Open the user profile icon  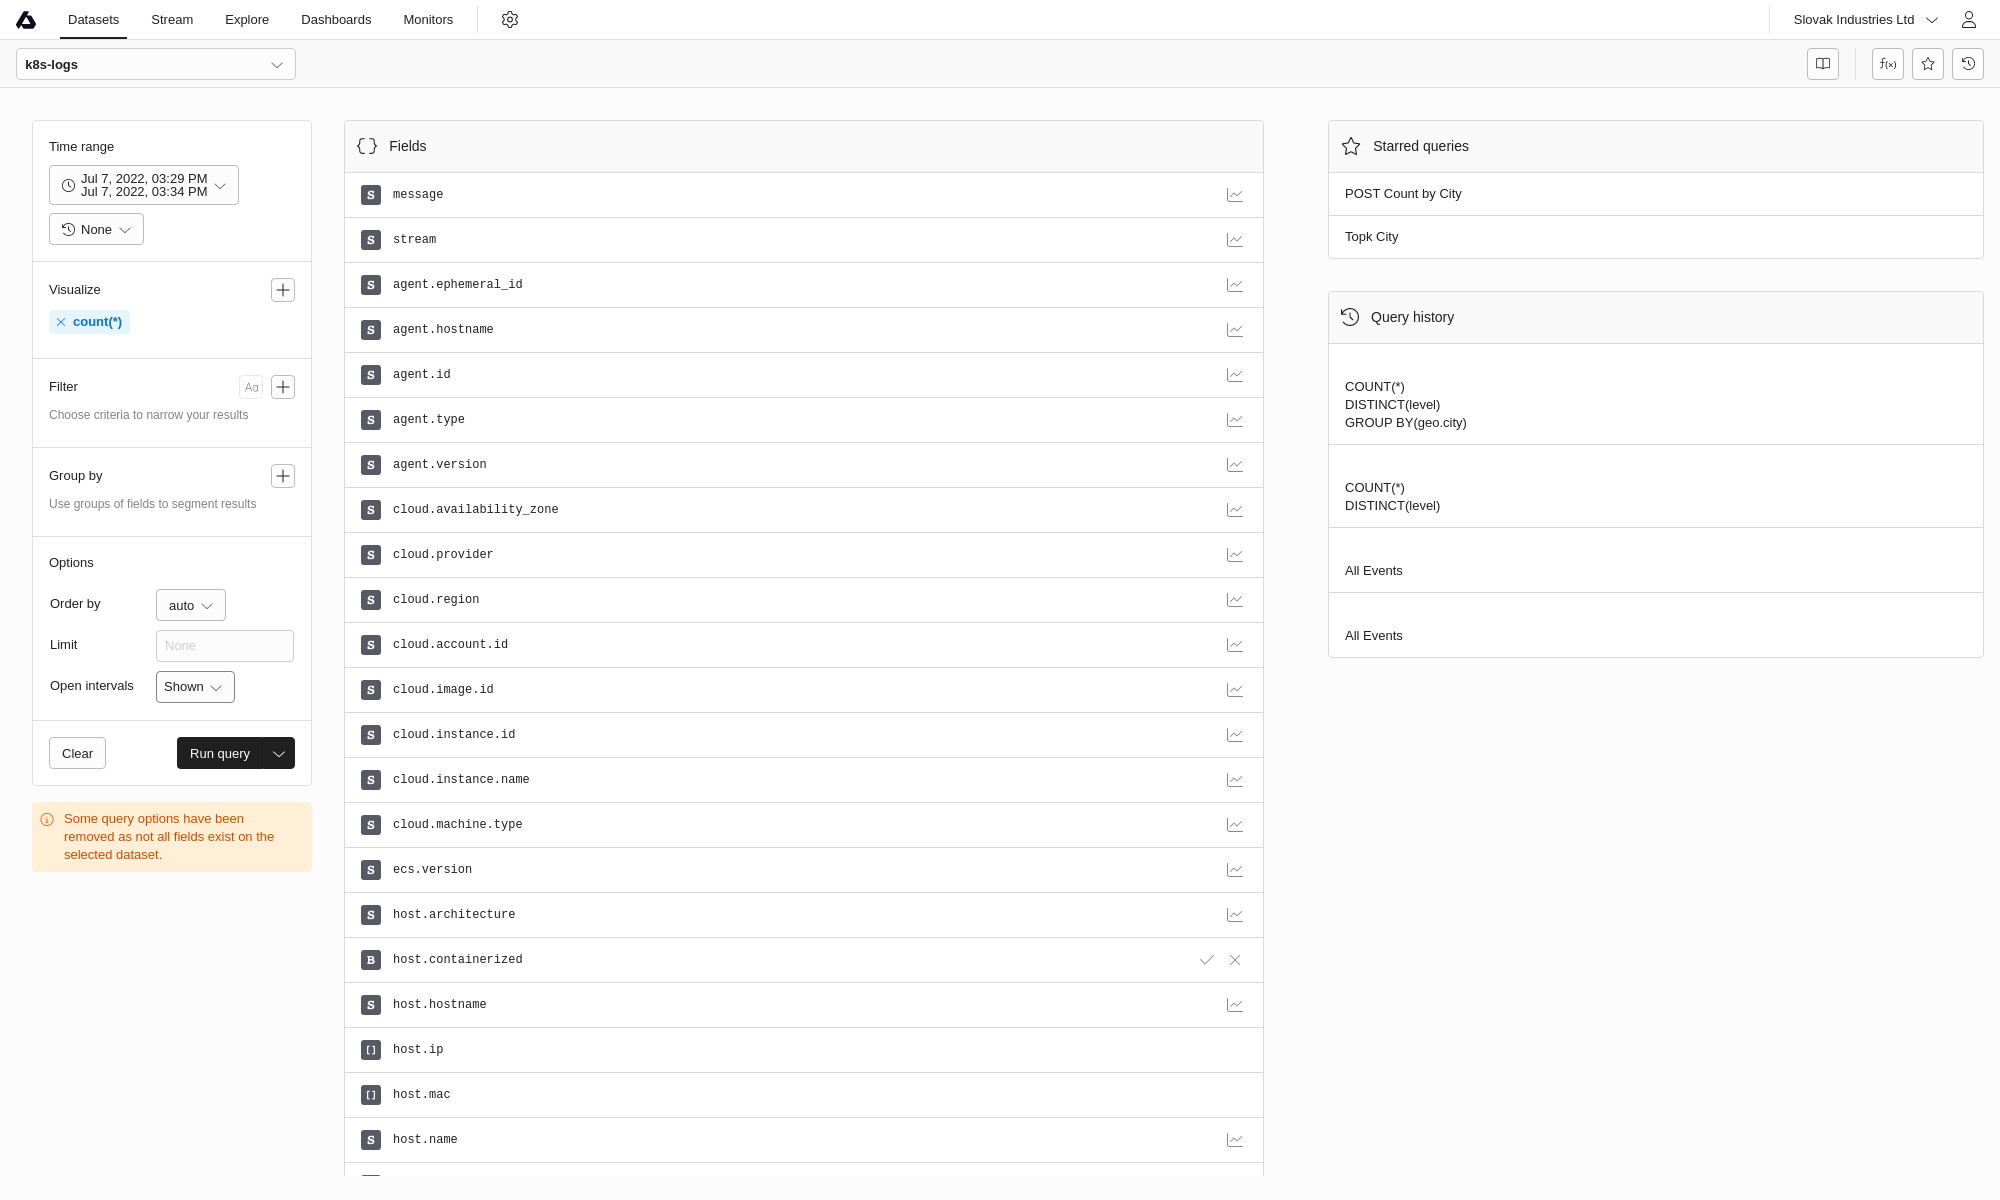pos(1969,20)
